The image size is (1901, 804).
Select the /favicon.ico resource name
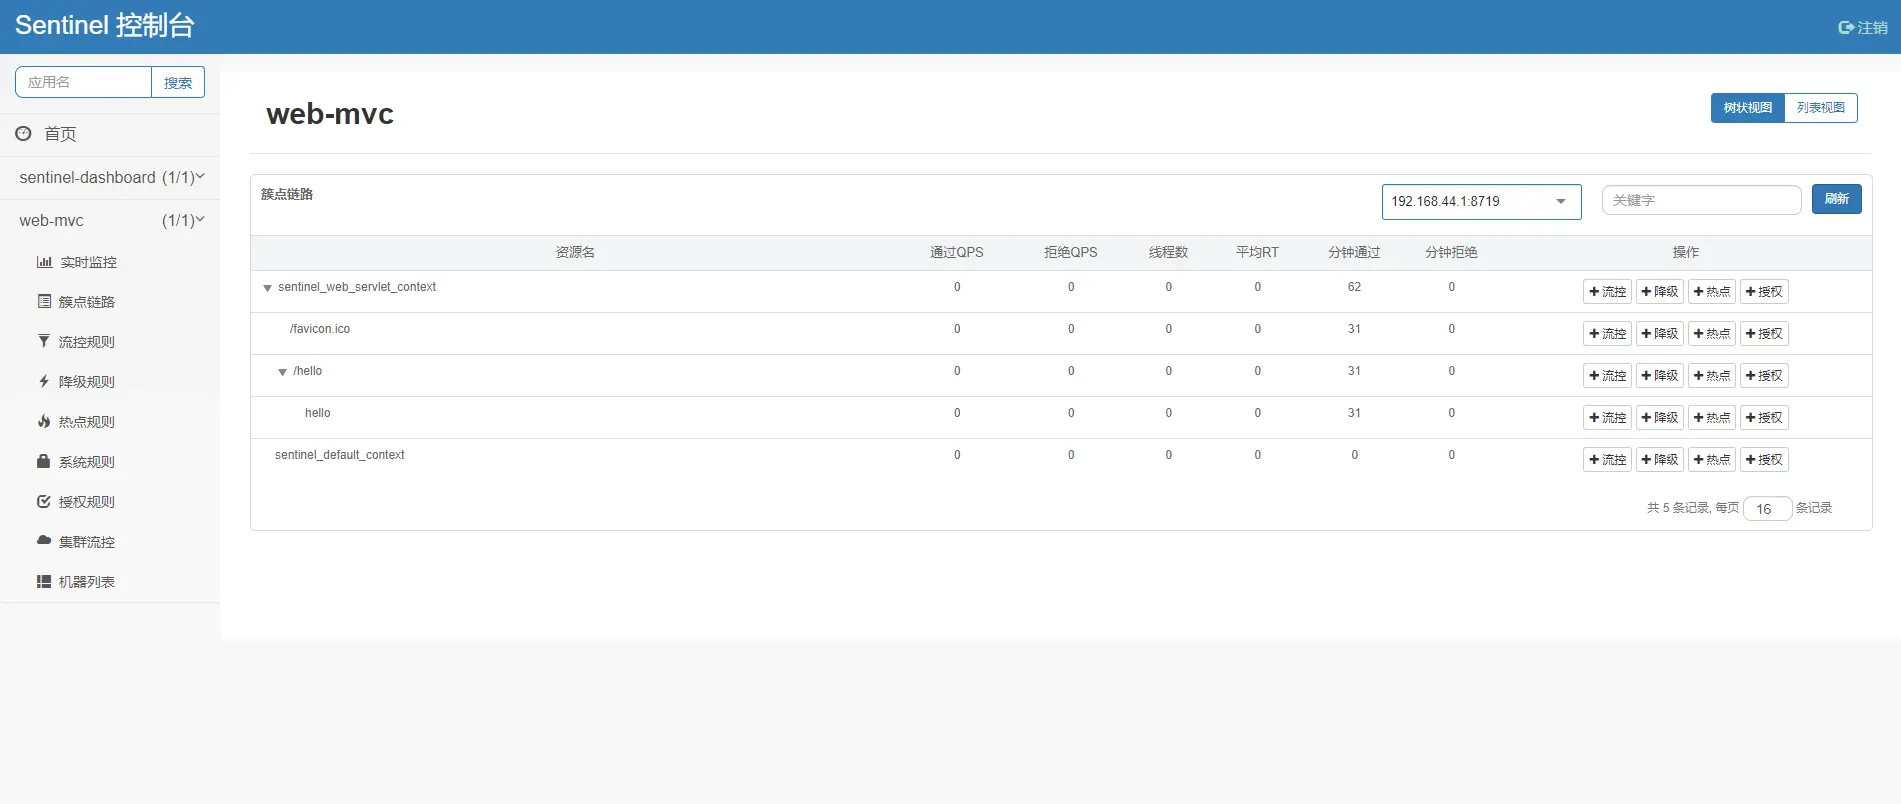coord(320,329)
